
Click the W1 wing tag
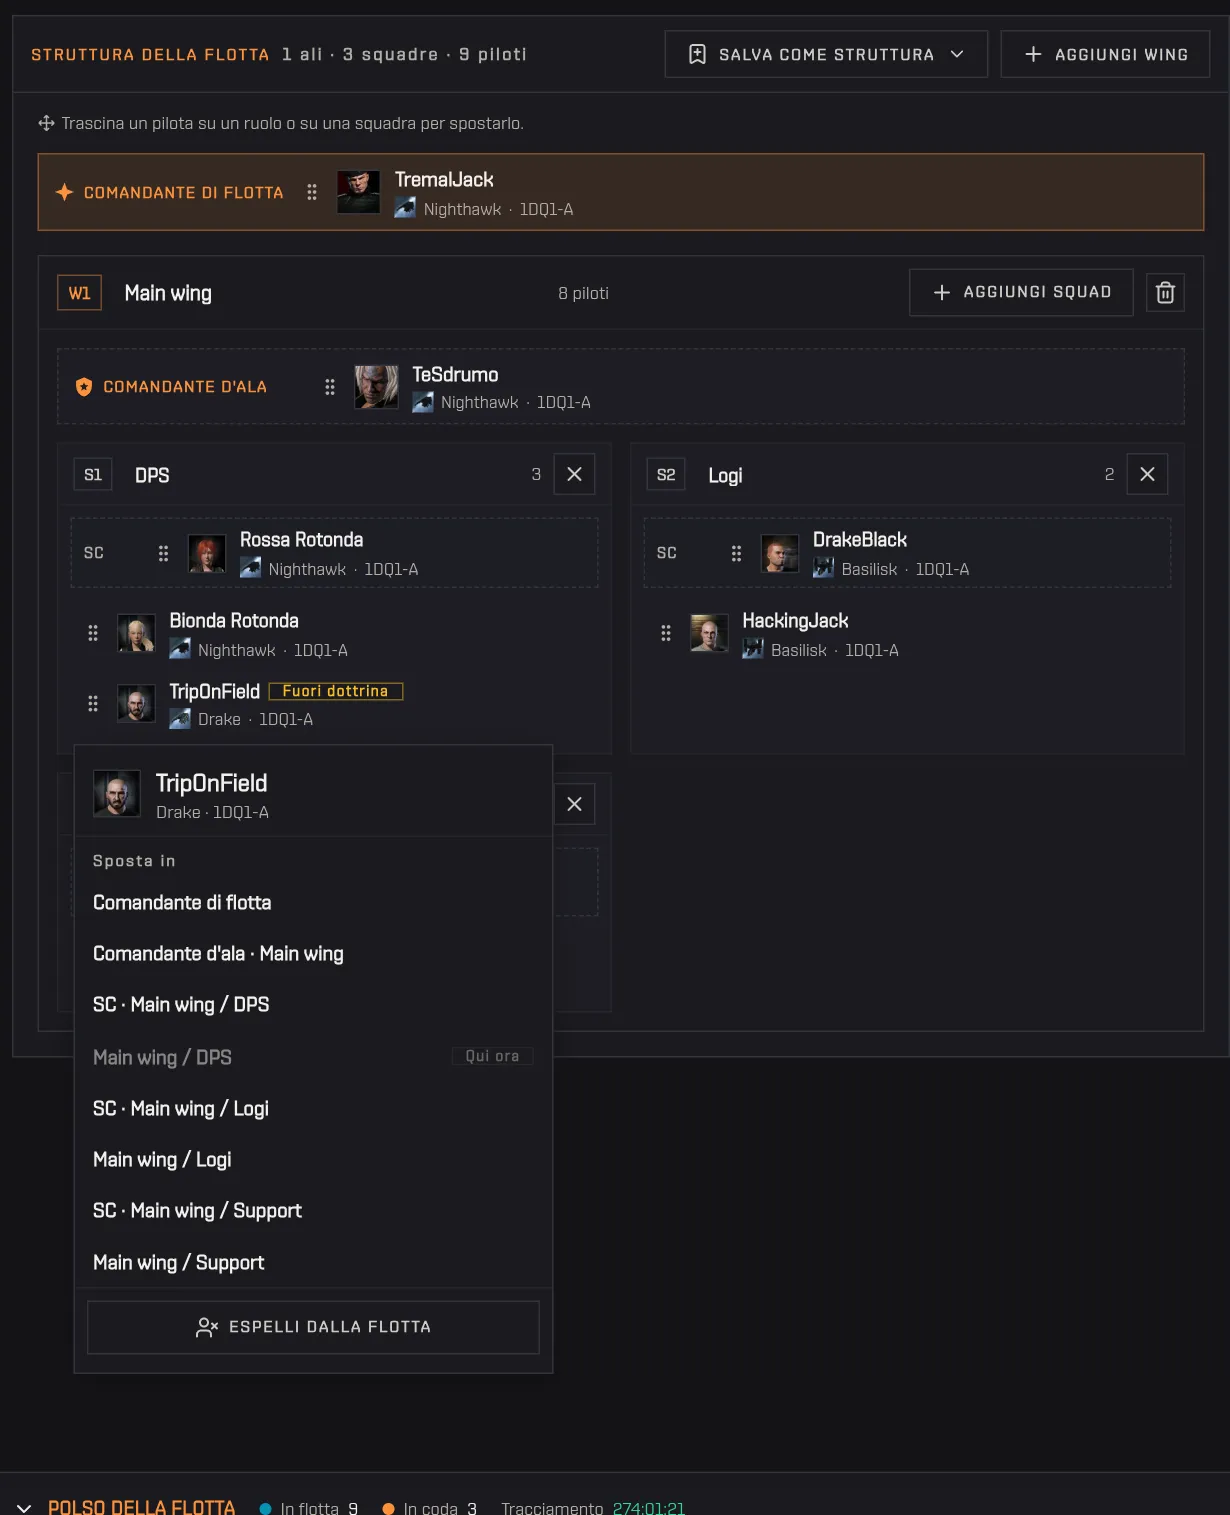79,293
